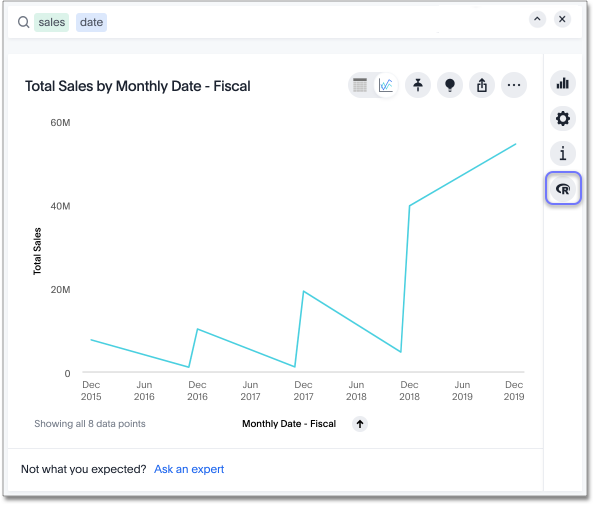Click the chart title Total Sales by Monthly Date
Image resolution: width=594 pixels, height=505 pixels.
click(138, 86)
